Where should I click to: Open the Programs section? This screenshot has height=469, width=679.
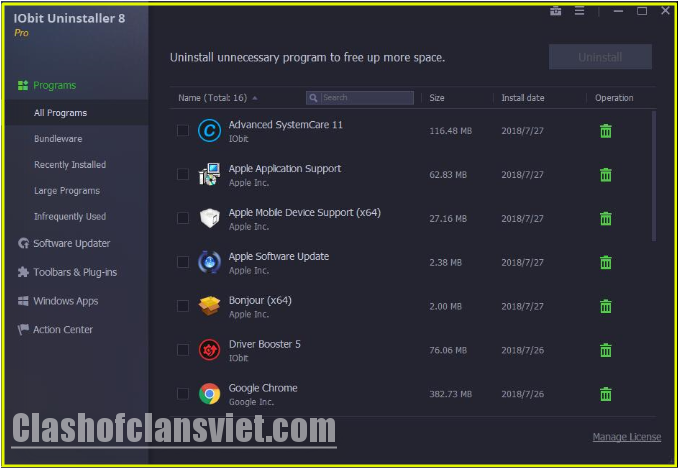(55, 85)
